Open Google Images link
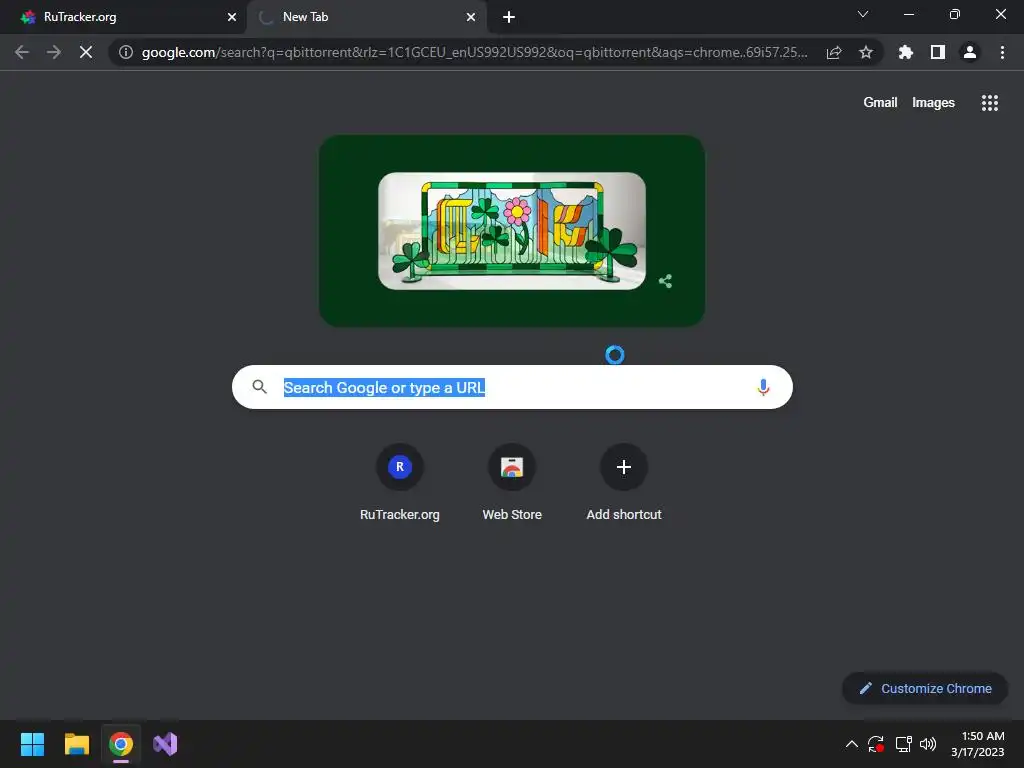Viewport: 1024px width, 768px height. click(x=933, y=103)
